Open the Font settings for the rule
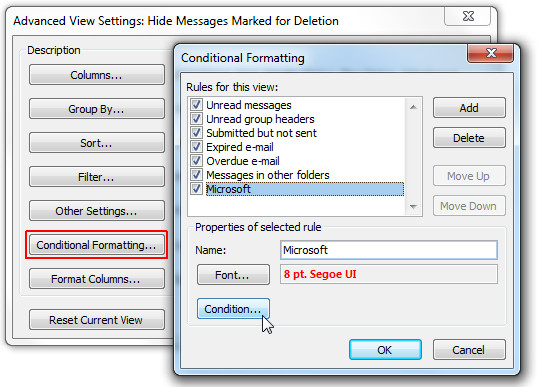Viewport: 537px width, 387px height. 233,275
